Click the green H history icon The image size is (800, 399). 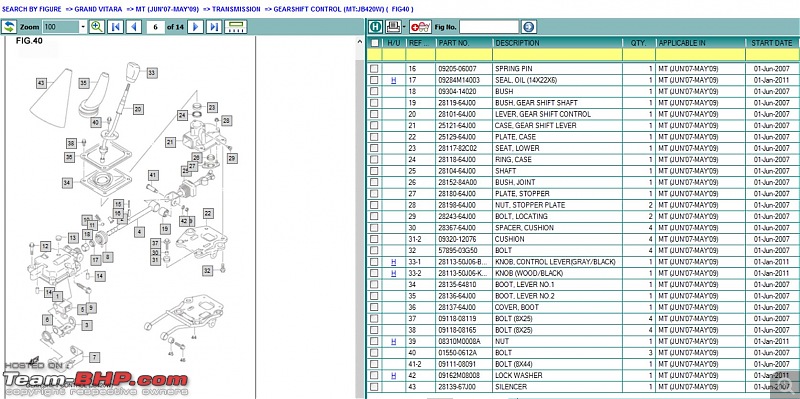pos(375,27)
